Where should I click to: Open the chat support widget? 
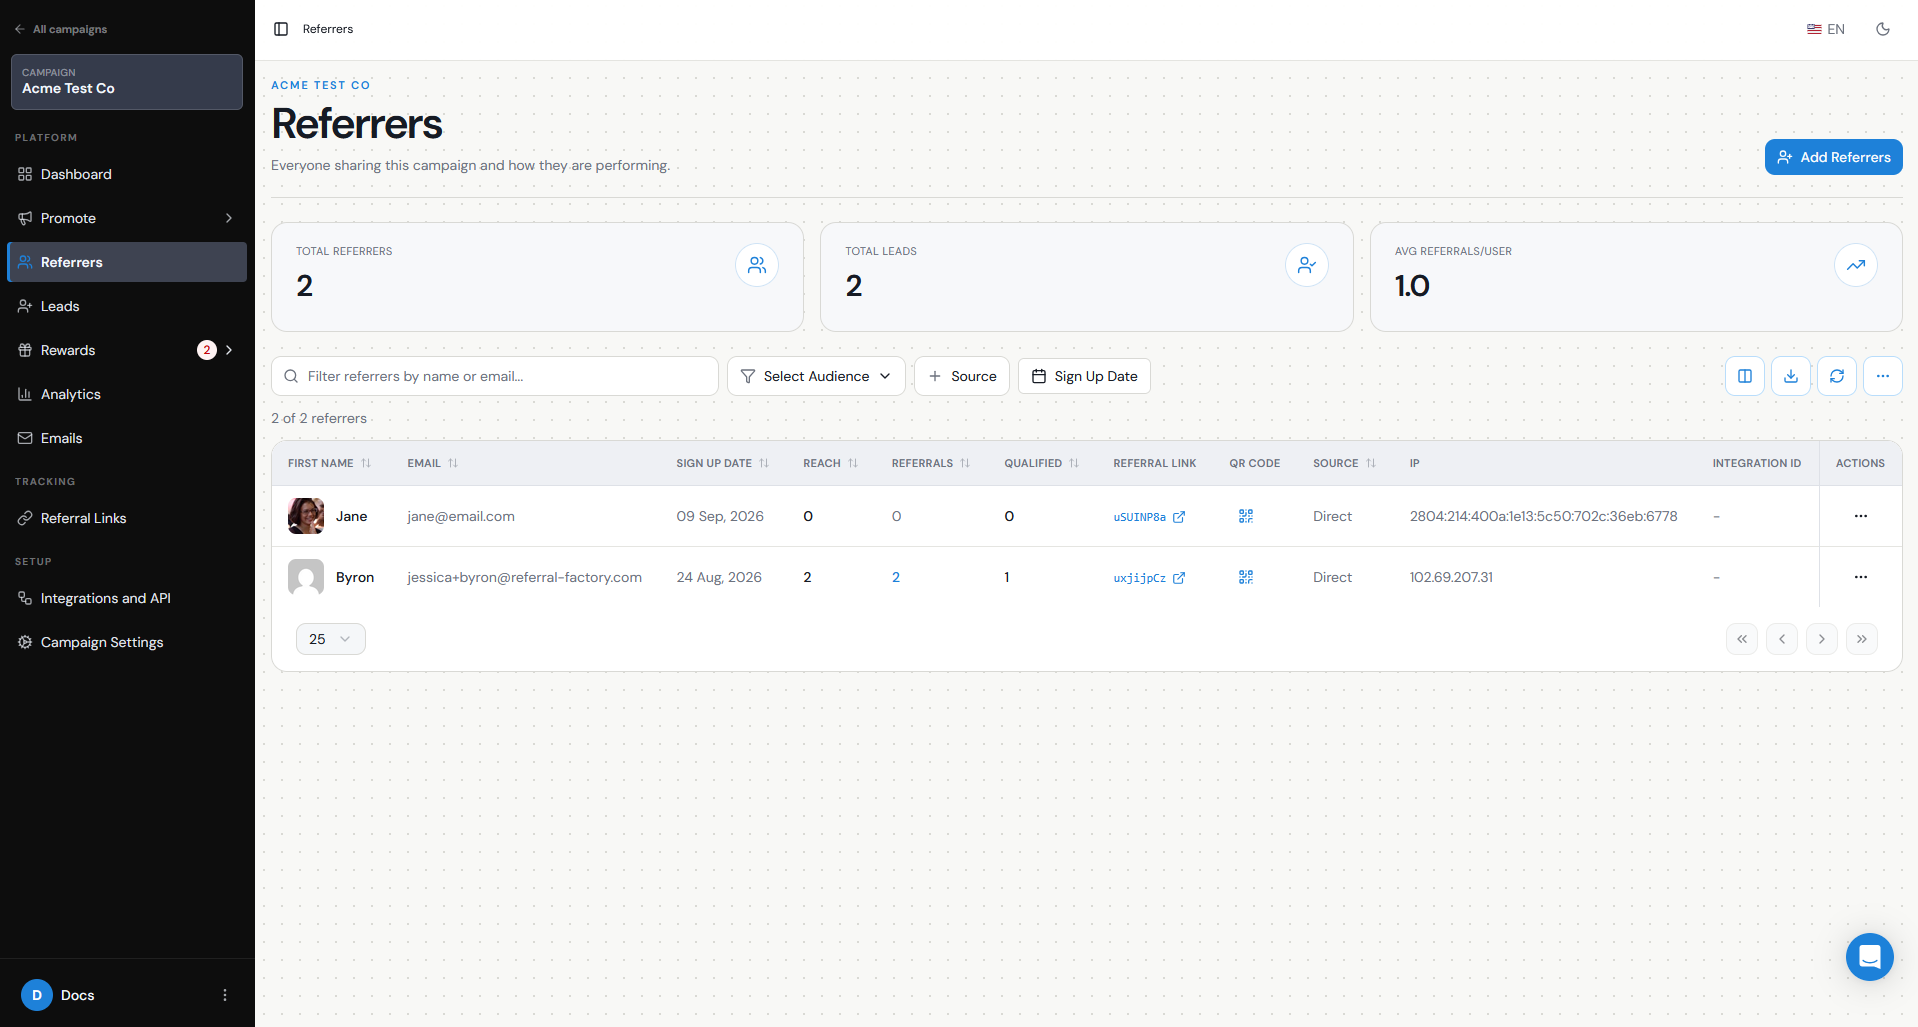1869,957
